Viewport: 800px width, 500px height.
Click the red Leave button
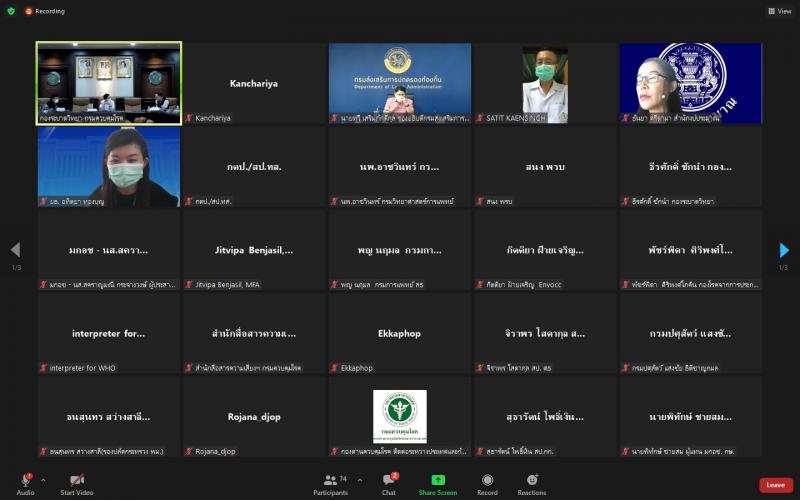776,485
